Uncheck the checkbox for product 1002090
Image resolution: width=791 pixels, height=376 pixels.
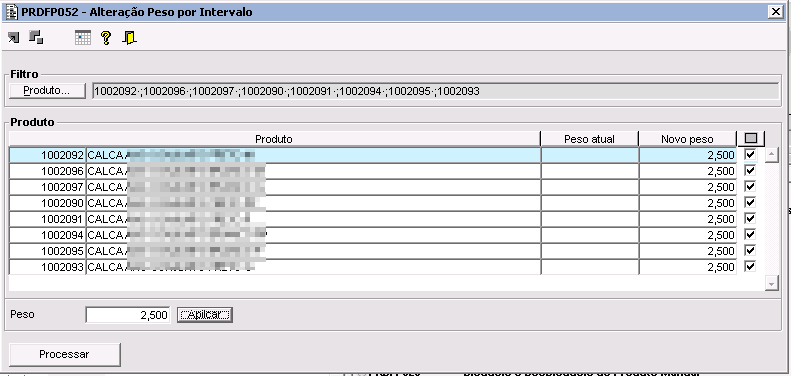click(x=750, y=202)
